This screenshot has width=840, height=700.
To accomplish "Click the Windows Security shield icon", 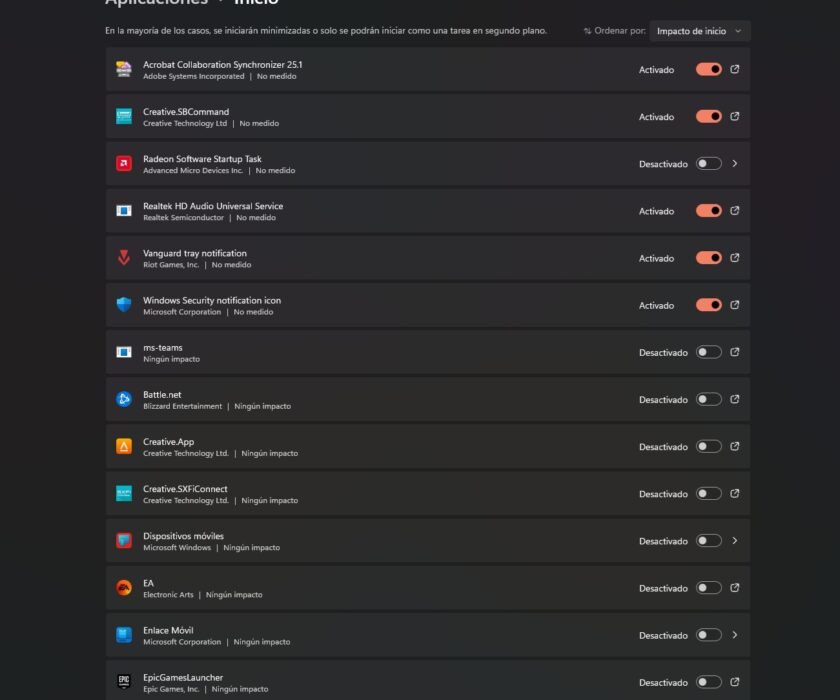I will 123,305.
